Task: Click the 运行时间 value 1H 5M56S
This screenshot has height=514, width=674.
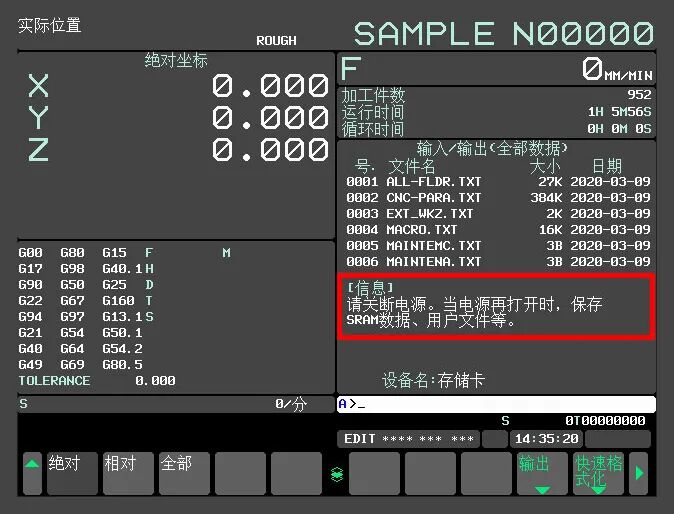Action: point(619,112)
